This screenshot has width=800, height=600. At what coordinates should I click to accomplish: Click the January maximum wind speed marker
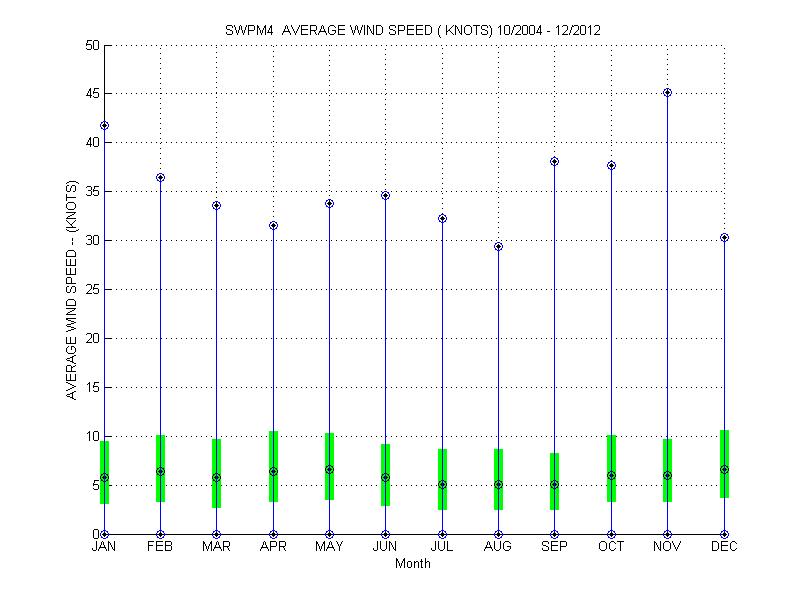pos(104,126)
